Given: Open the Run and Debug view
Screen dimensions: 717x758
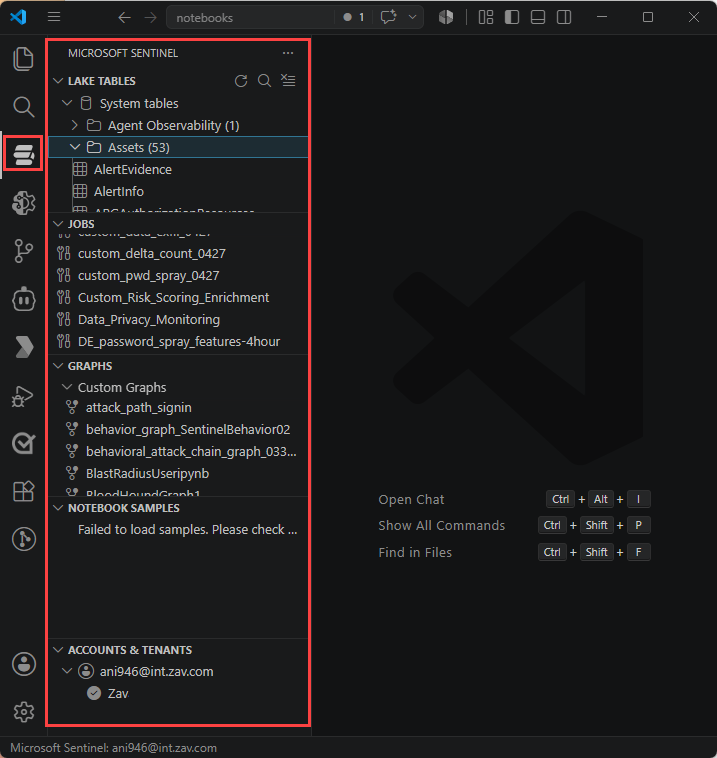Looking at the screenshot, I should [x=23, y=396].
